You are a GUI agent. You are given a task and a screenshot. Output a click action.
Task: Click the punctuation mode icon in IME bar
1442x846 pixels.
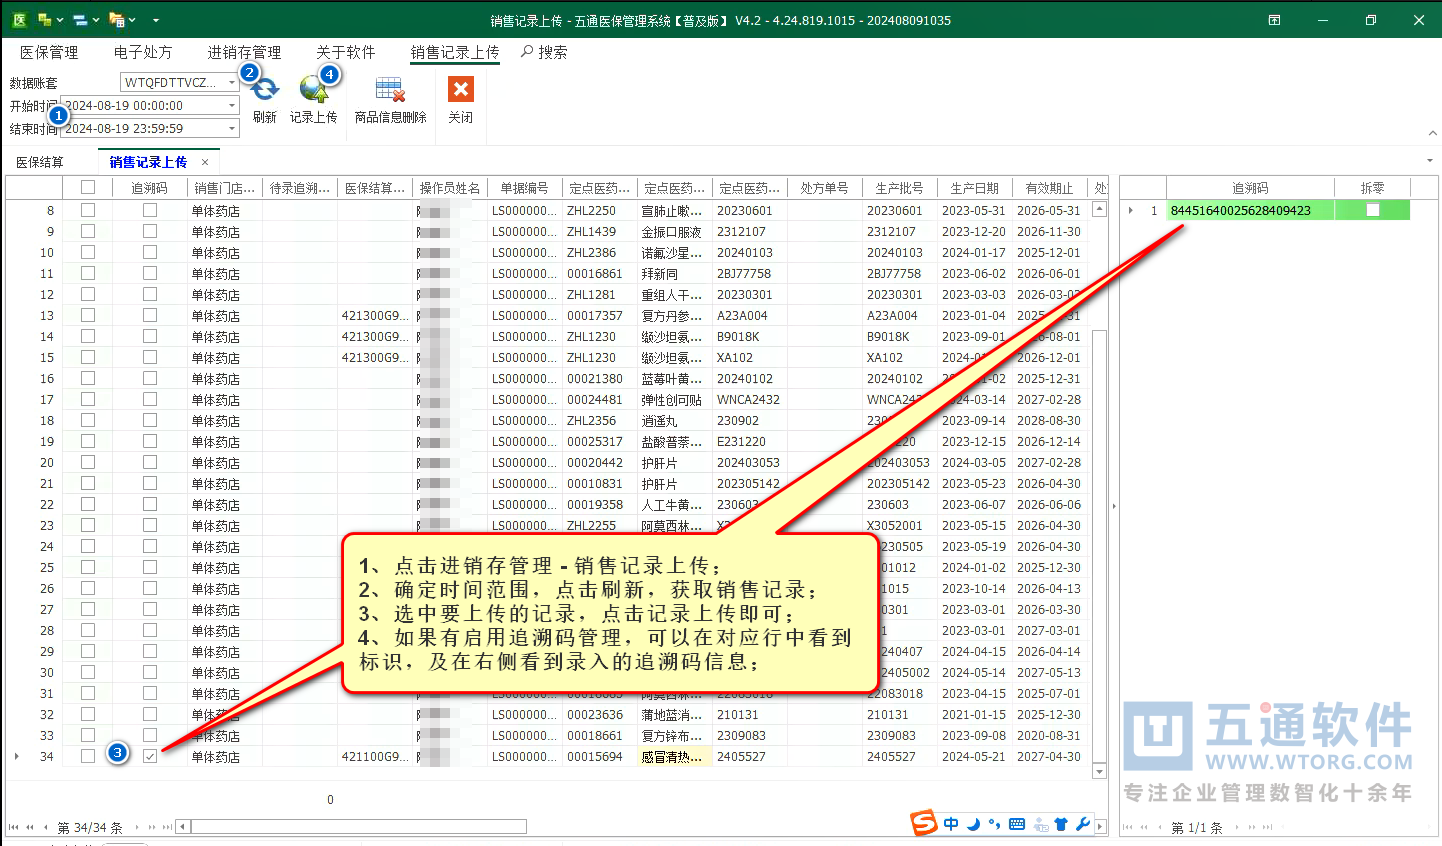[994, 824]
